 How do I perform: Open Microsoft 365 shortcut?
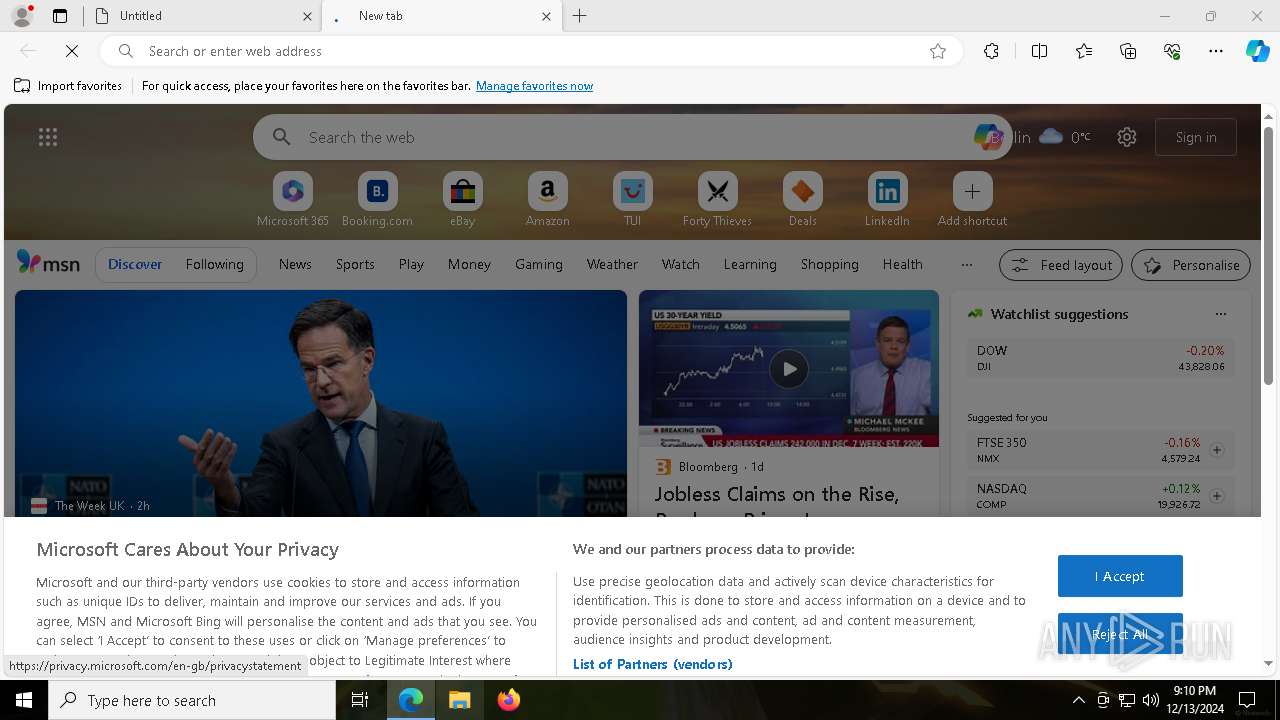click(293, 200)
